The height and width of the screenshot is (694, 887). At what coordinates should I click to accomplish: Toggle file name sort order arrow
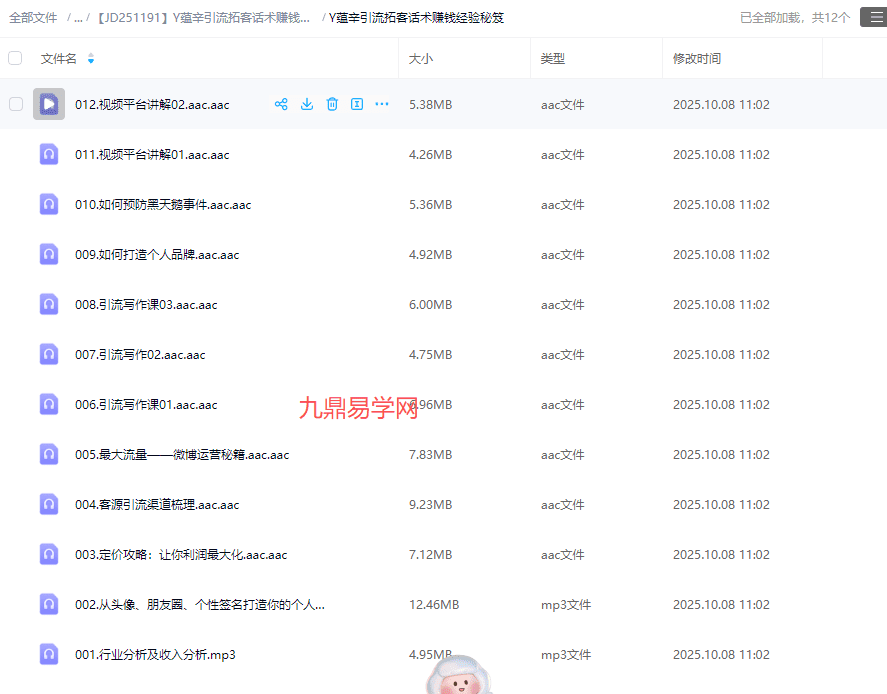[x=91, y=59]
